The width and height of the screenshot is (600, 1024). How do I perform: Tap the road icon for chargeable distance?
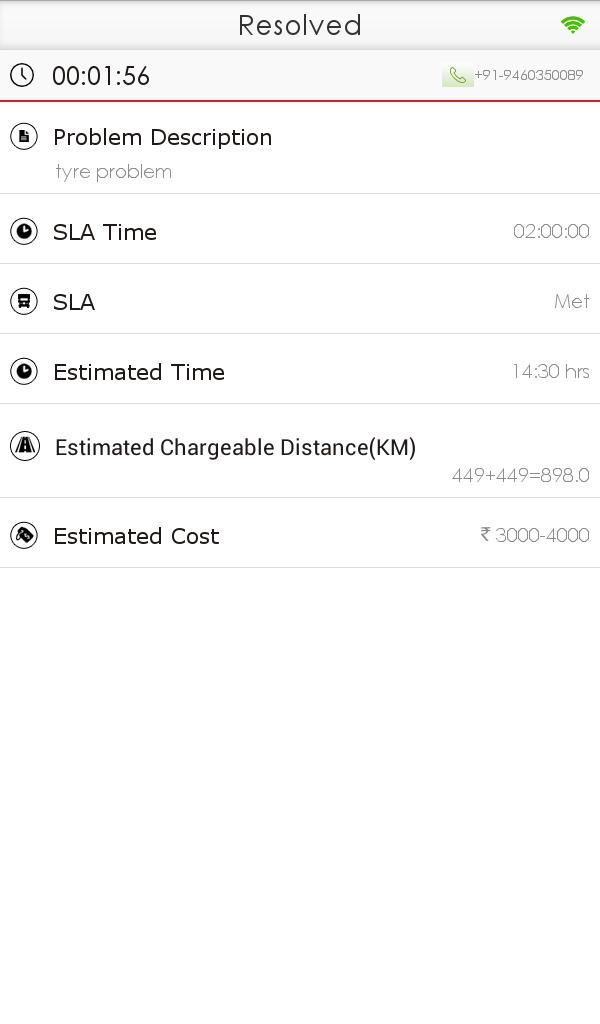(25, 446)
